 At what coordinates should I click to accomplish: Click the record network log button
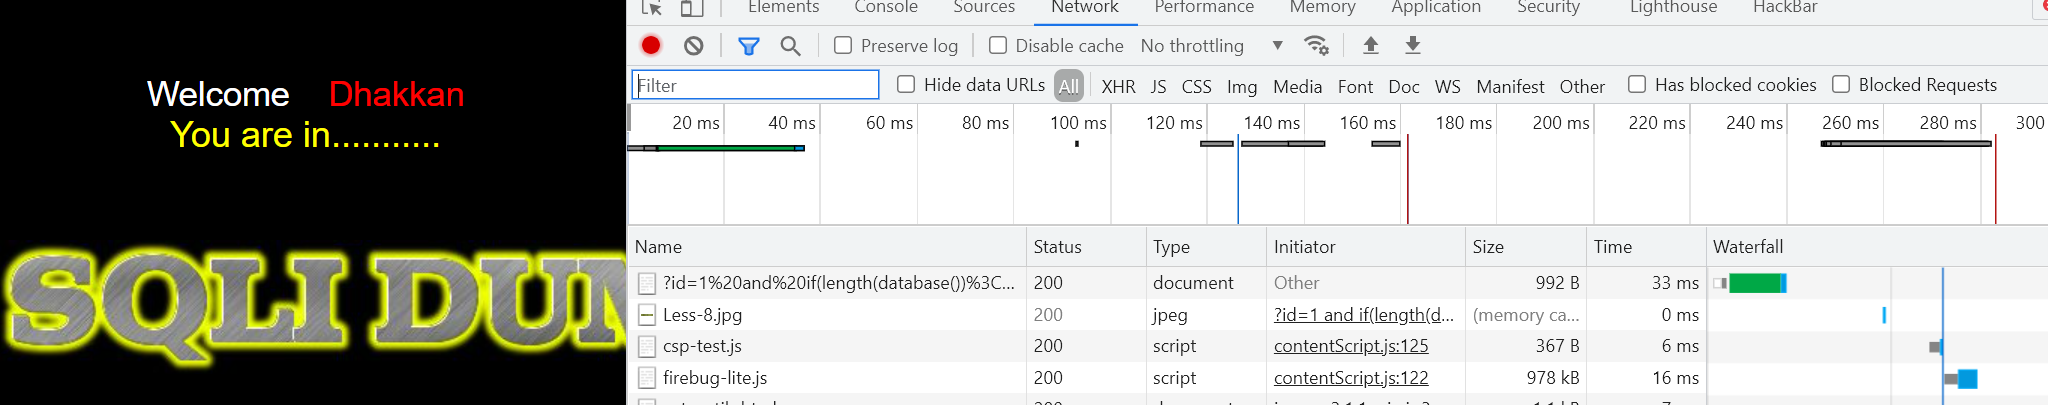pos(651,45)
